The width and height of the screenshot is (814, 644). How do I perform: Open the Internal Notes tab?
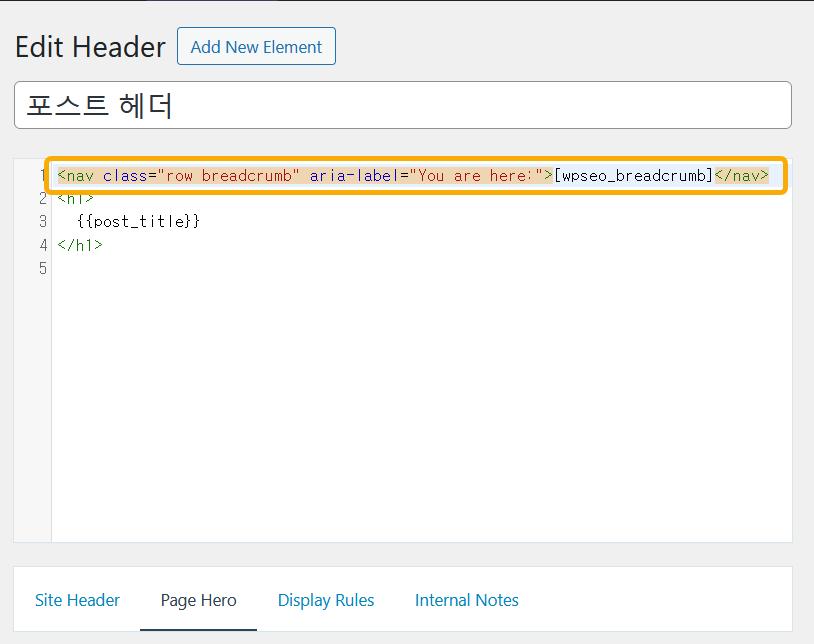click(467, 600)
